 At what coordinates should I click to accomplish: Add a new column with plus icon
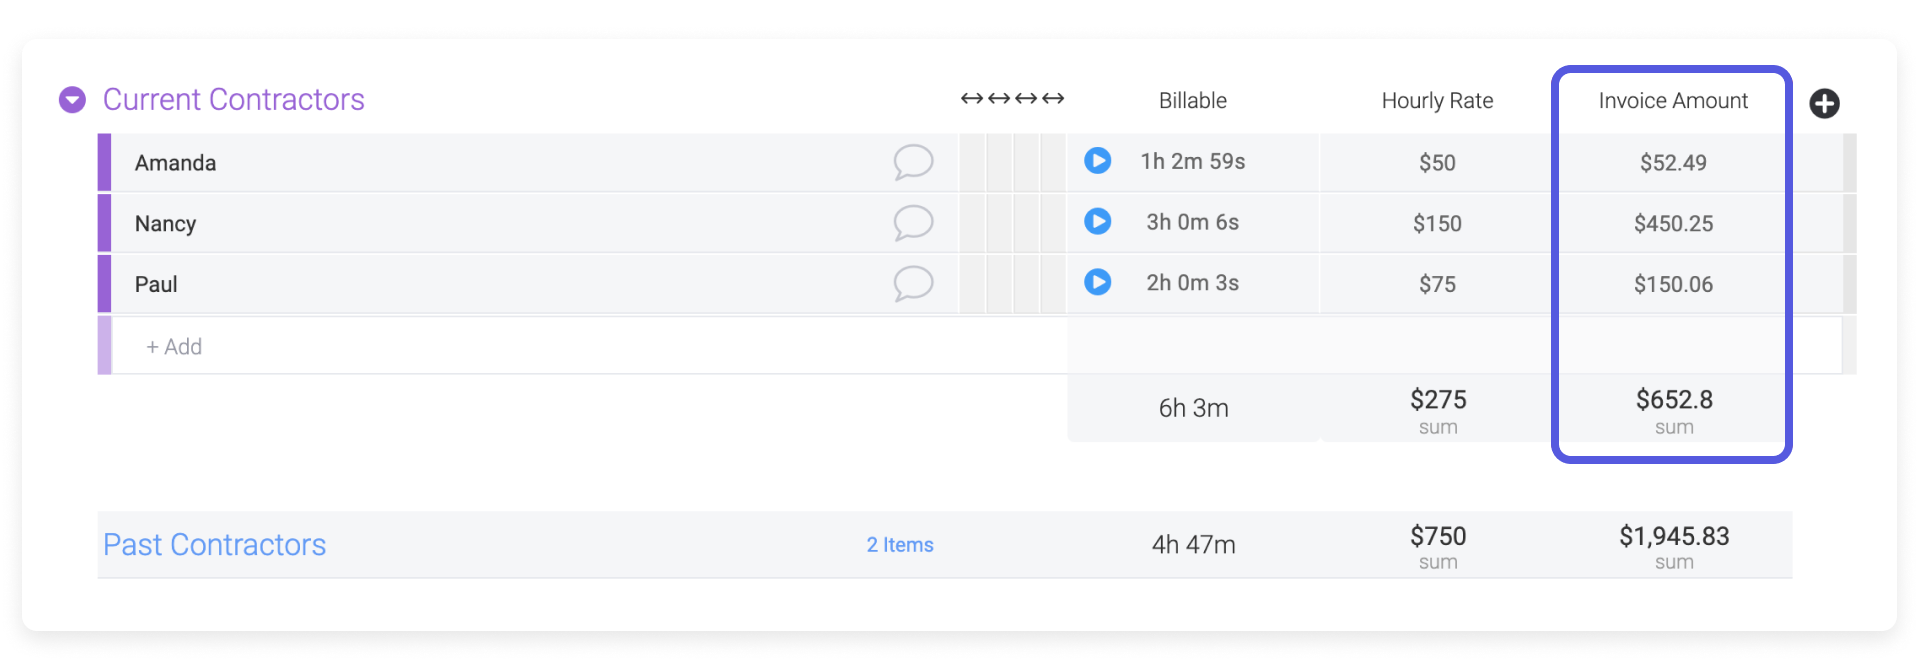[x=1824, y=103]
